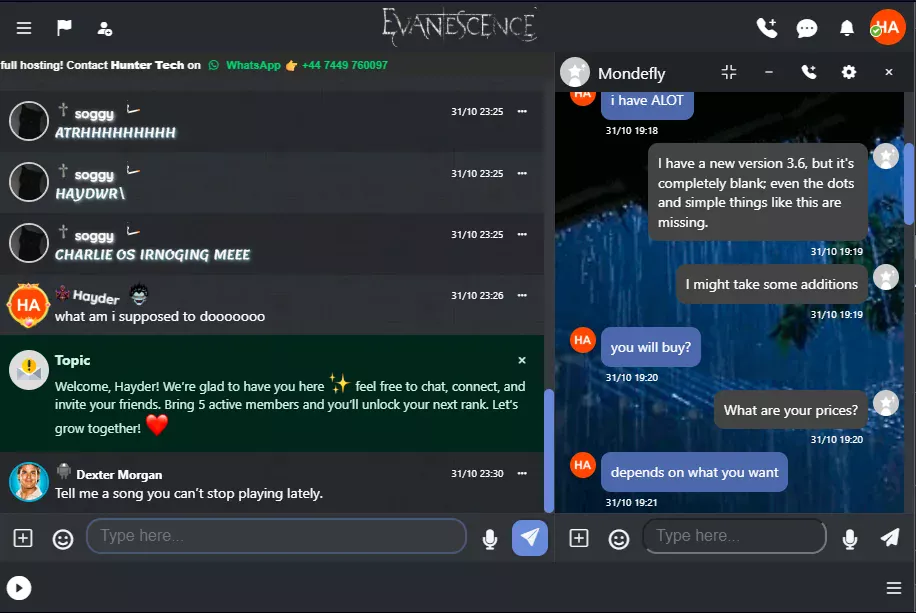Click the play button at bottom left
This screenshot has width=916, height=613.
(19, 588)
